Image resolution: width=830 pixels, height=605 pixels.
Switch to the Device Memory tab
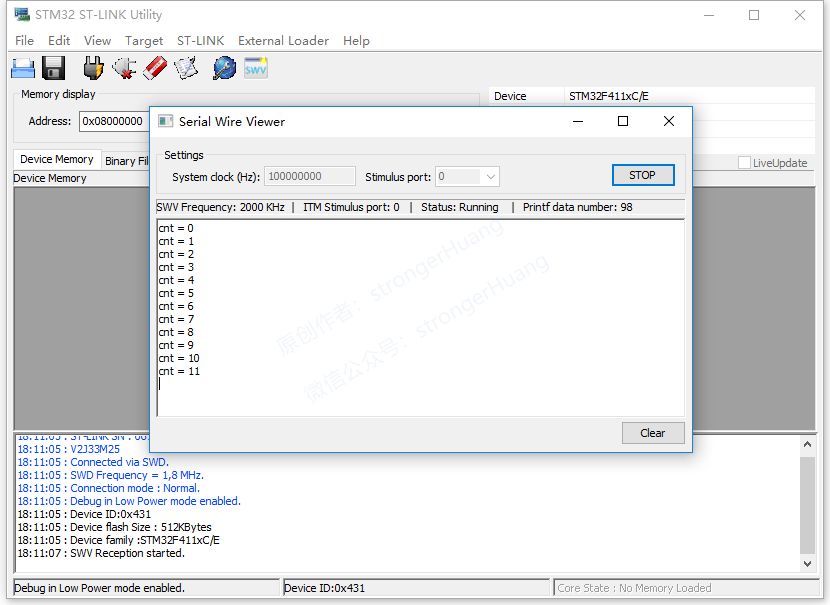pyautogui.click(x=55, y=159)
